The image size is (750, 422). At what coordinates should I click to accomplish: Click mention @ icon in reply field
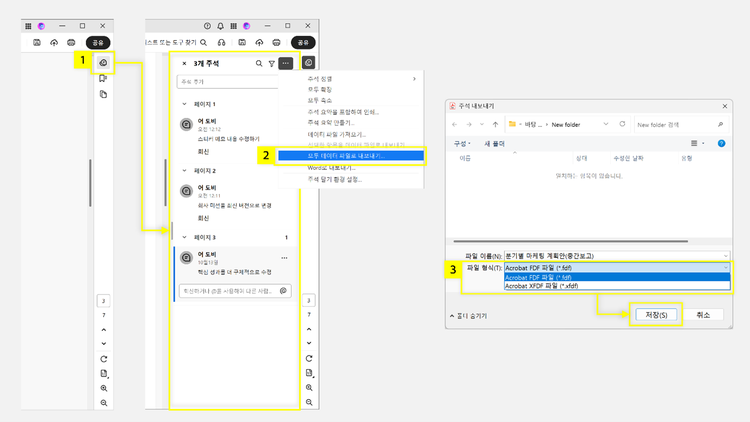pyautogui.click(x=283, y=290)
